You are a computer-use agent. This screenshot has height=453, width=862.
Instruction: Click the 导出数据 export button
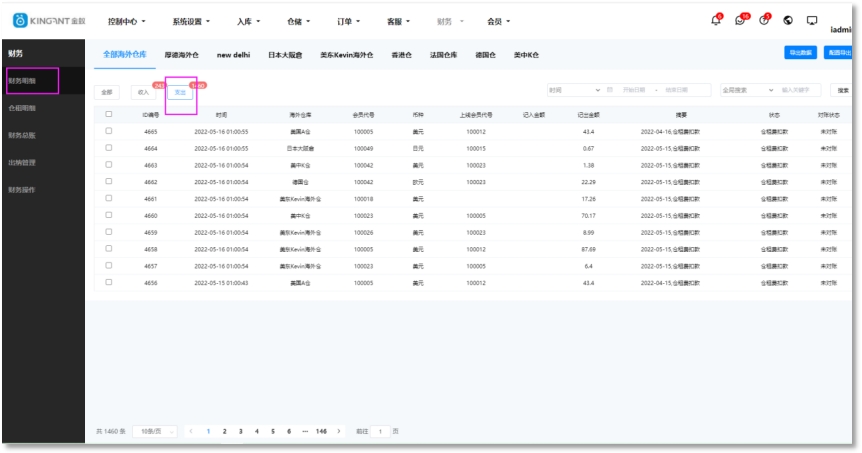click(801, 53)
